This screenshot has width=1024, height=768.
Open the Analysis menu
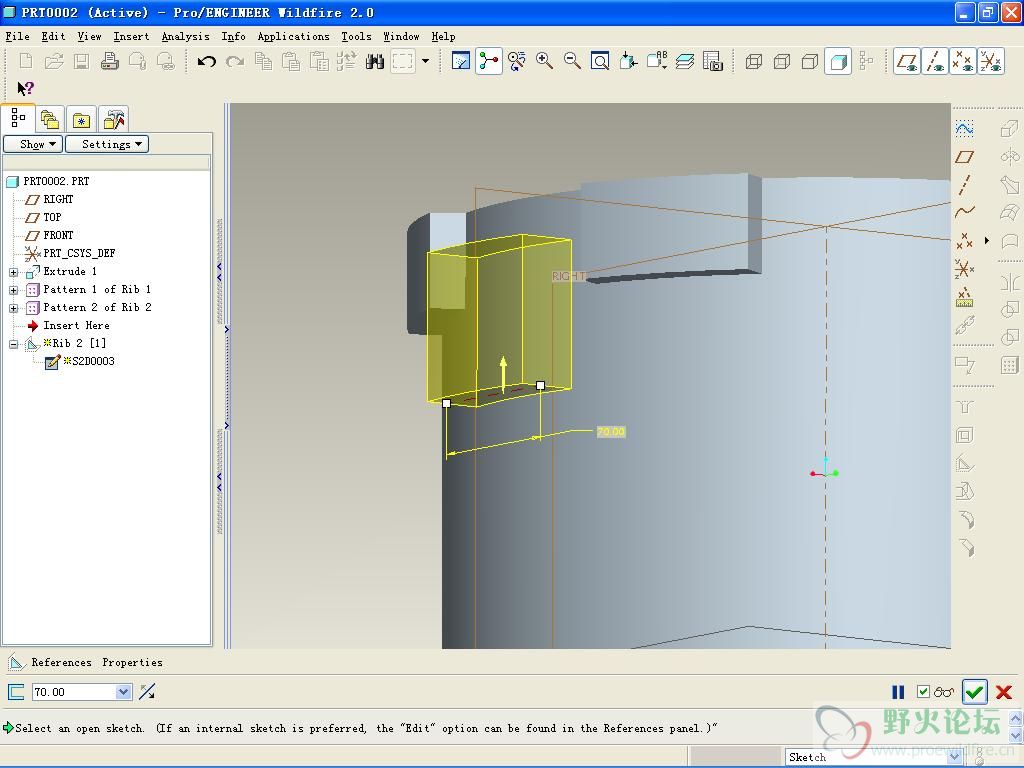[x=186, y=36]
